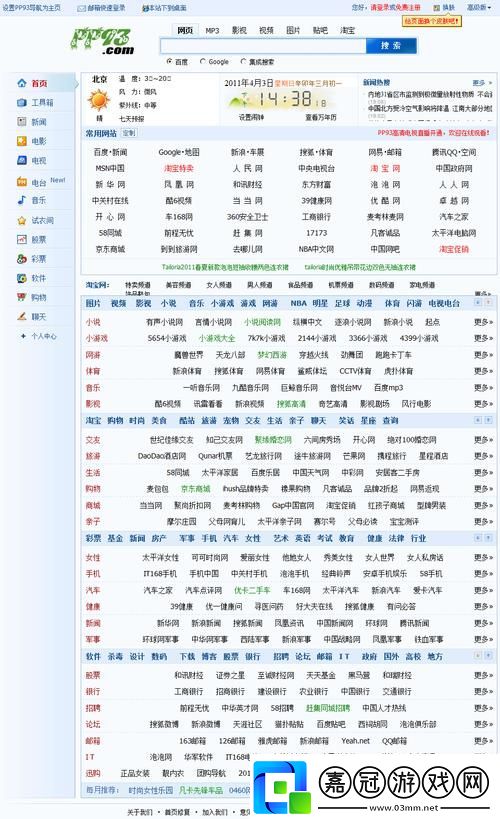Select the 百度 search engine radio
Screen dimensions: 500x819
(x=169, y=61)
